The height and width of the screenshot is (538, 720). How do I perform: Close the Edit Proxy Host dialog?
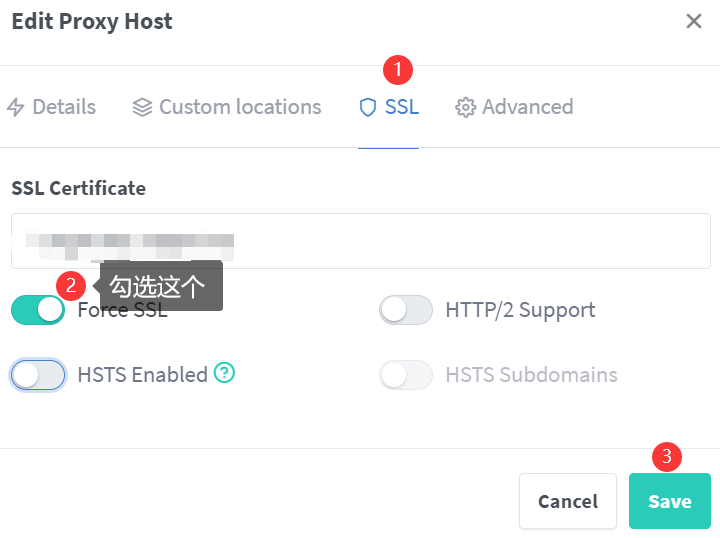[693, 22]
